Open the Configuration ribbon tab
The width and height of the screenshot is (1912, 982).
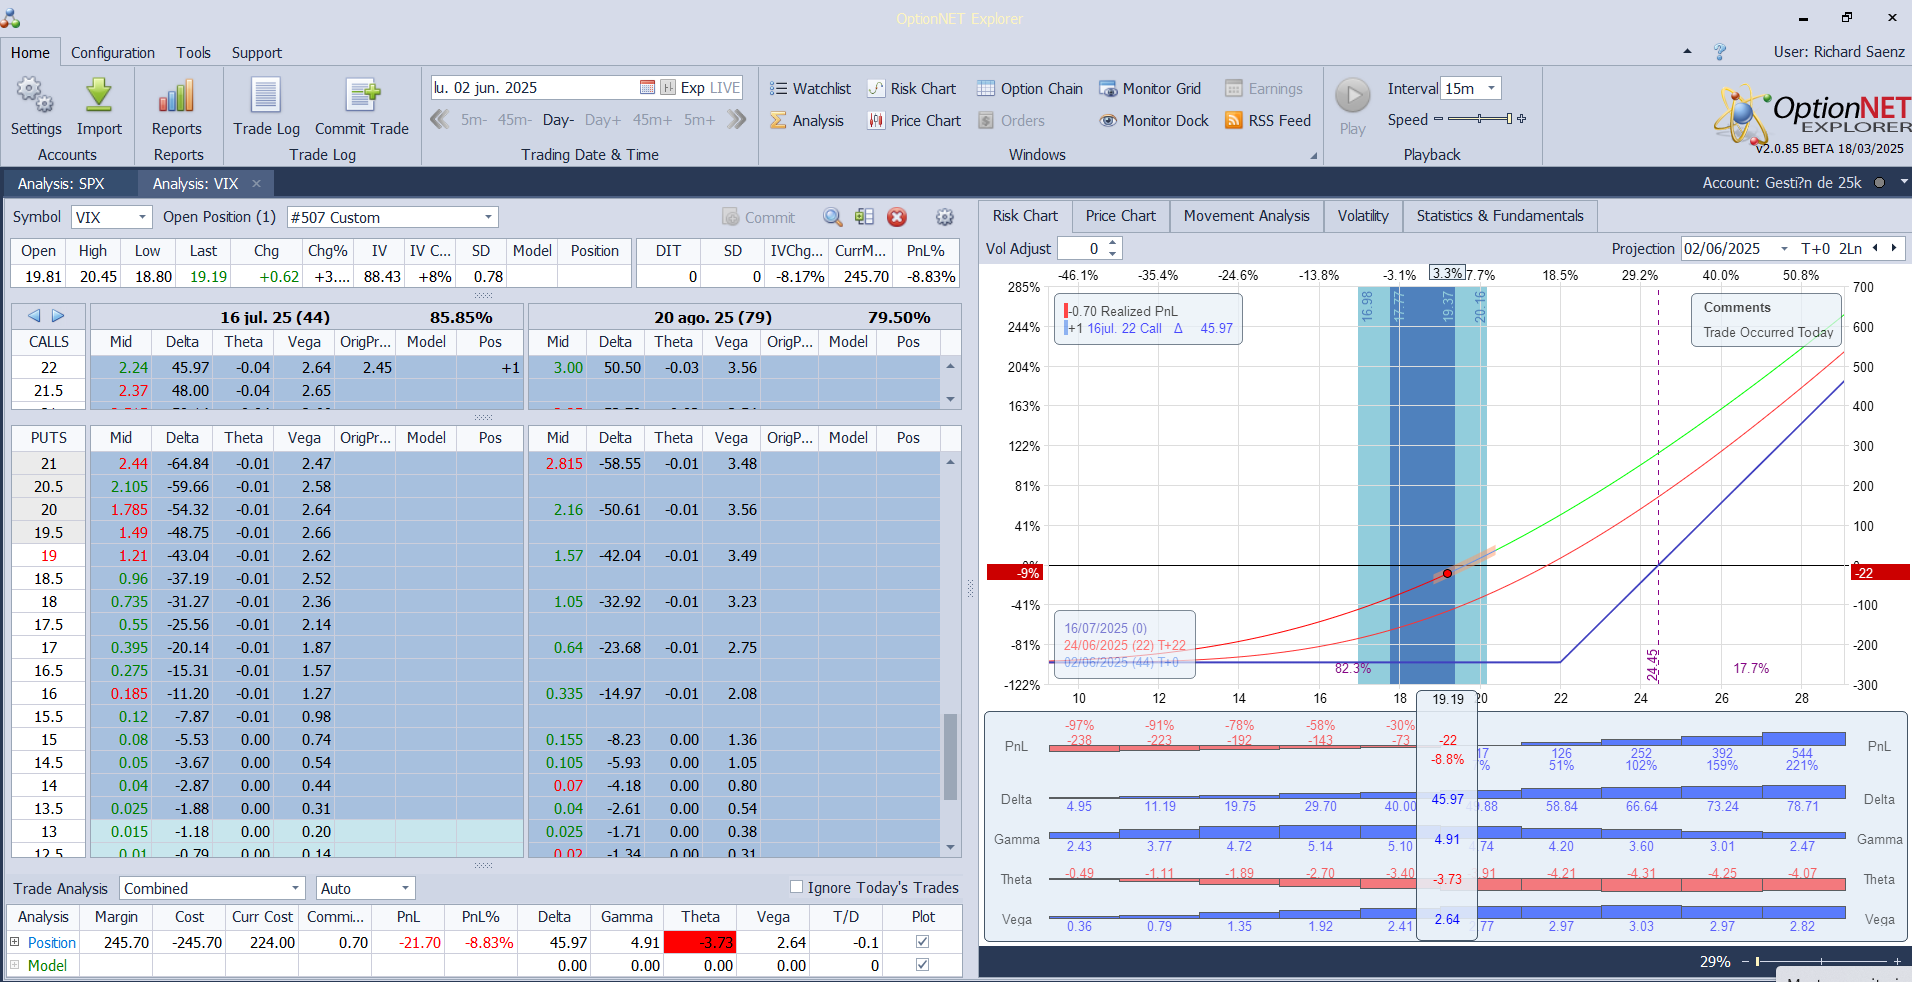point(113,53)
